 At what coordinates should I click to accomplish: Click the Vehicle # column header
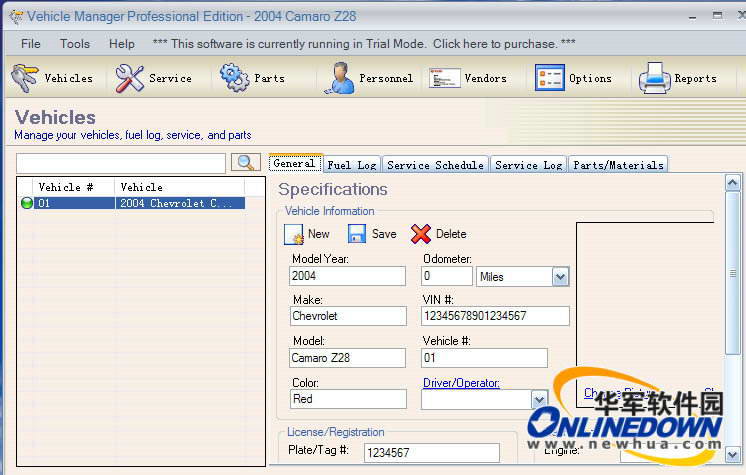tap(74, 187)
